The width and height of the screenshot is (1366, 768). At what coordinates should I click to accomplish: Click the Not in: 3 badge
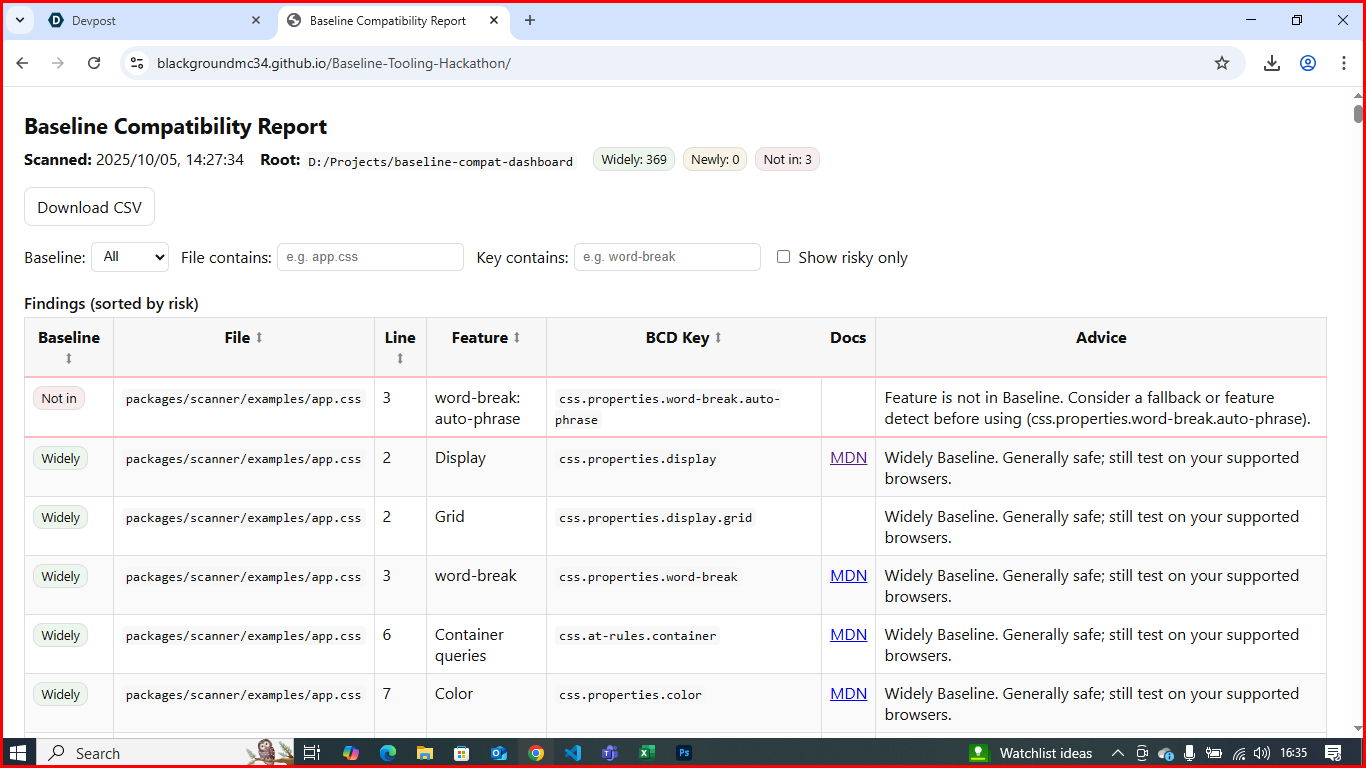(787, 160)
